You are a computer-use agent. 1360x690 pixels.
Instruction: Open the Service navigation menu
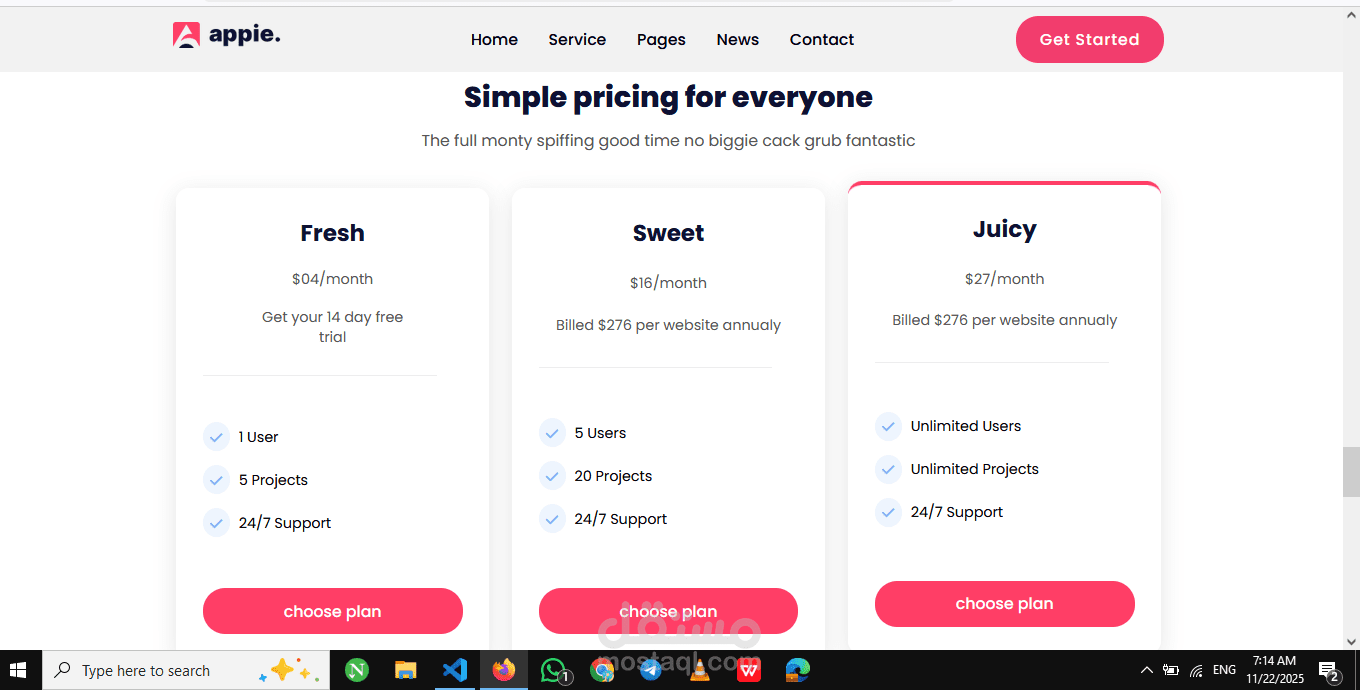click(577, 40)
